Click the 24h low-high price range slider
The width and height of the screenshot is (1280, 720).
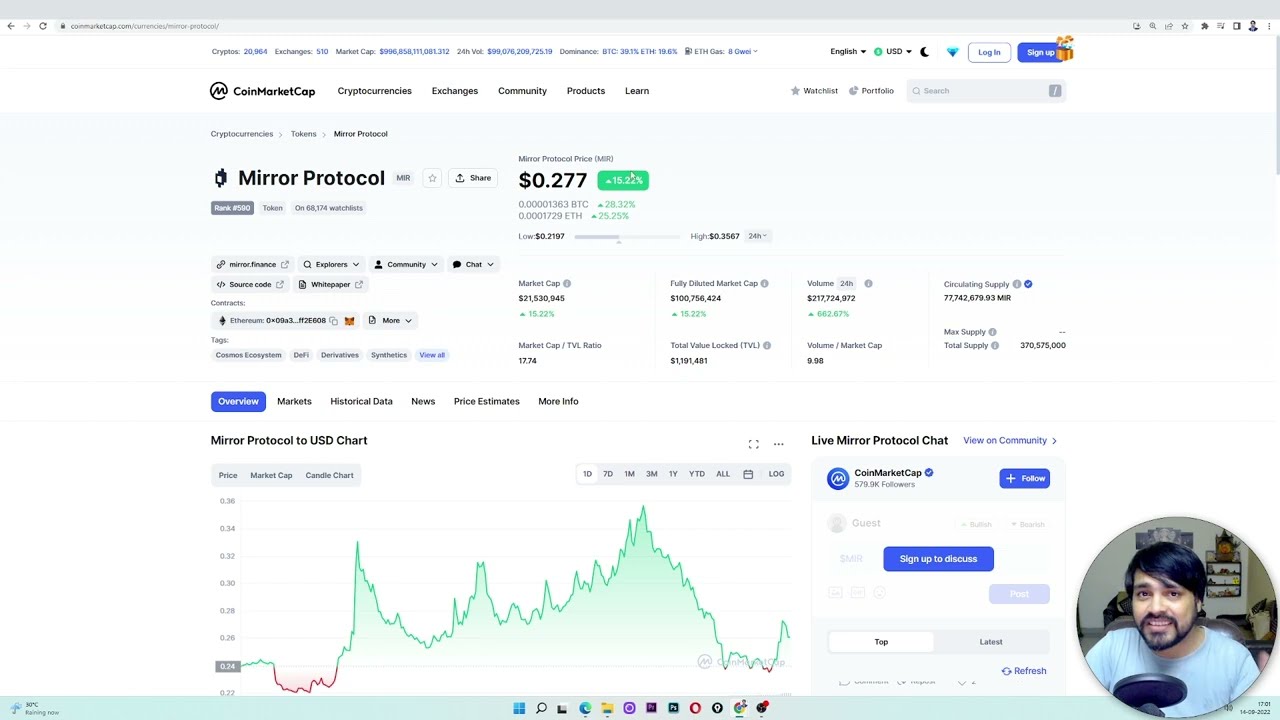click(627, 237)
